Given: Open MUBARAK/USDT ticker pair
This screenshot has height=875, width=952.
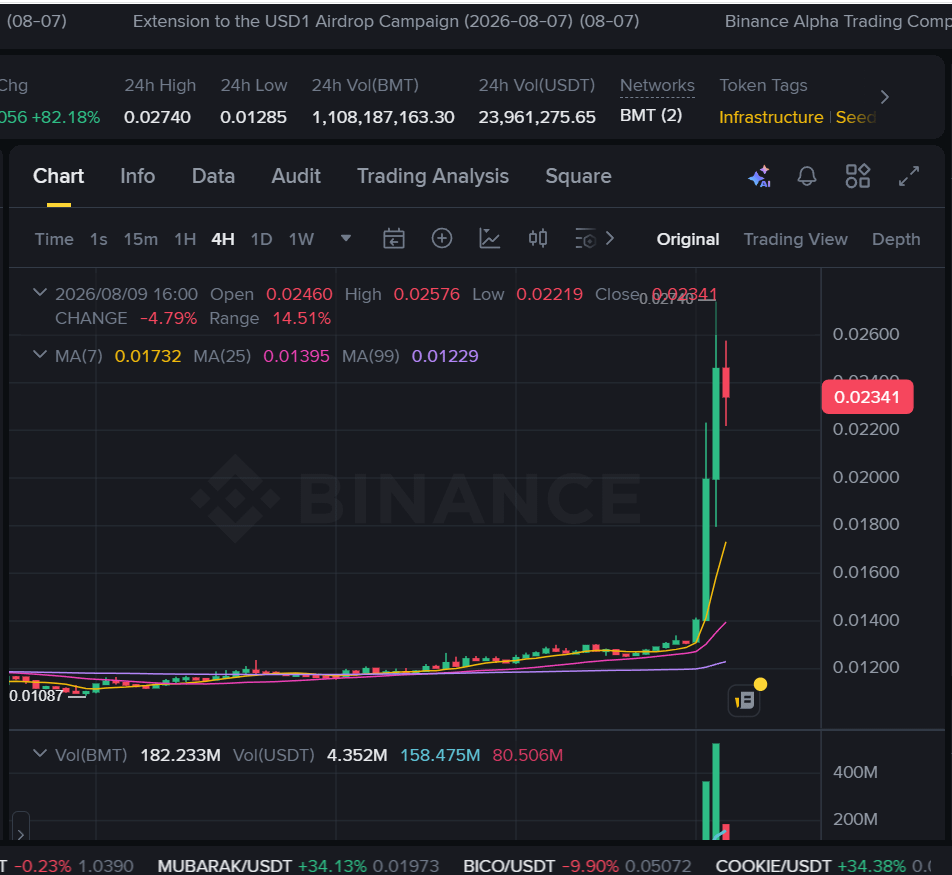Looking at the screenshot, I should [298, 866].
